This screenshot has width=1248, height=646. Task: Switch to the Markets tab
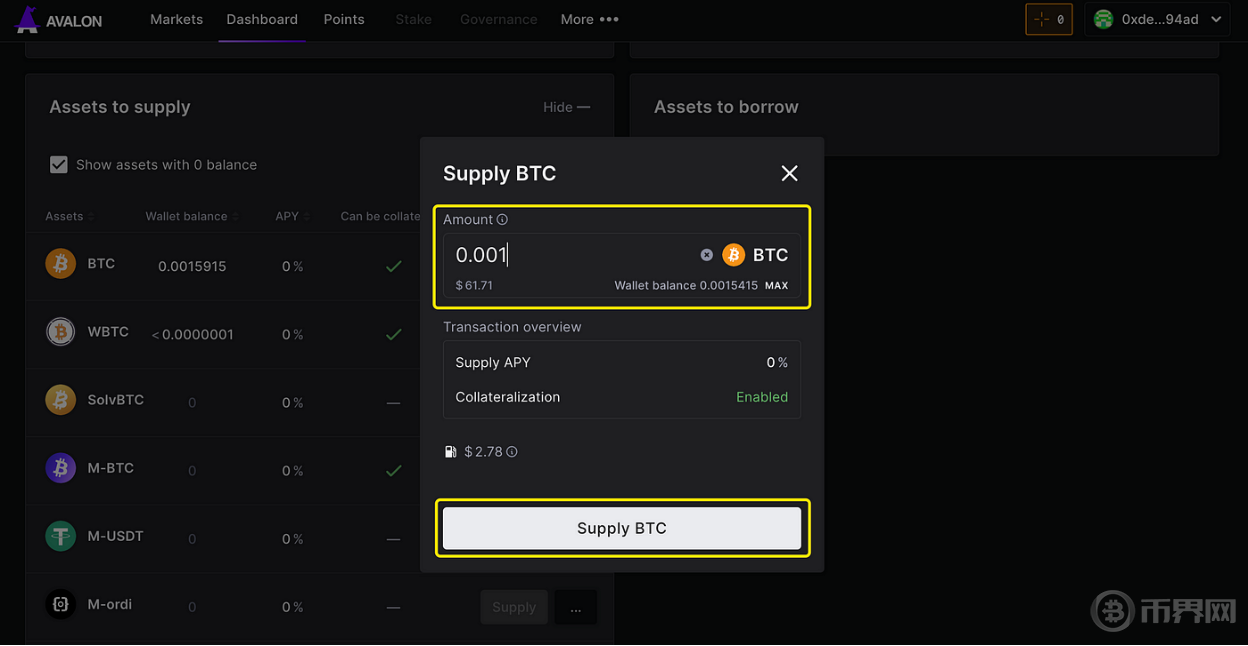[176, 19]
